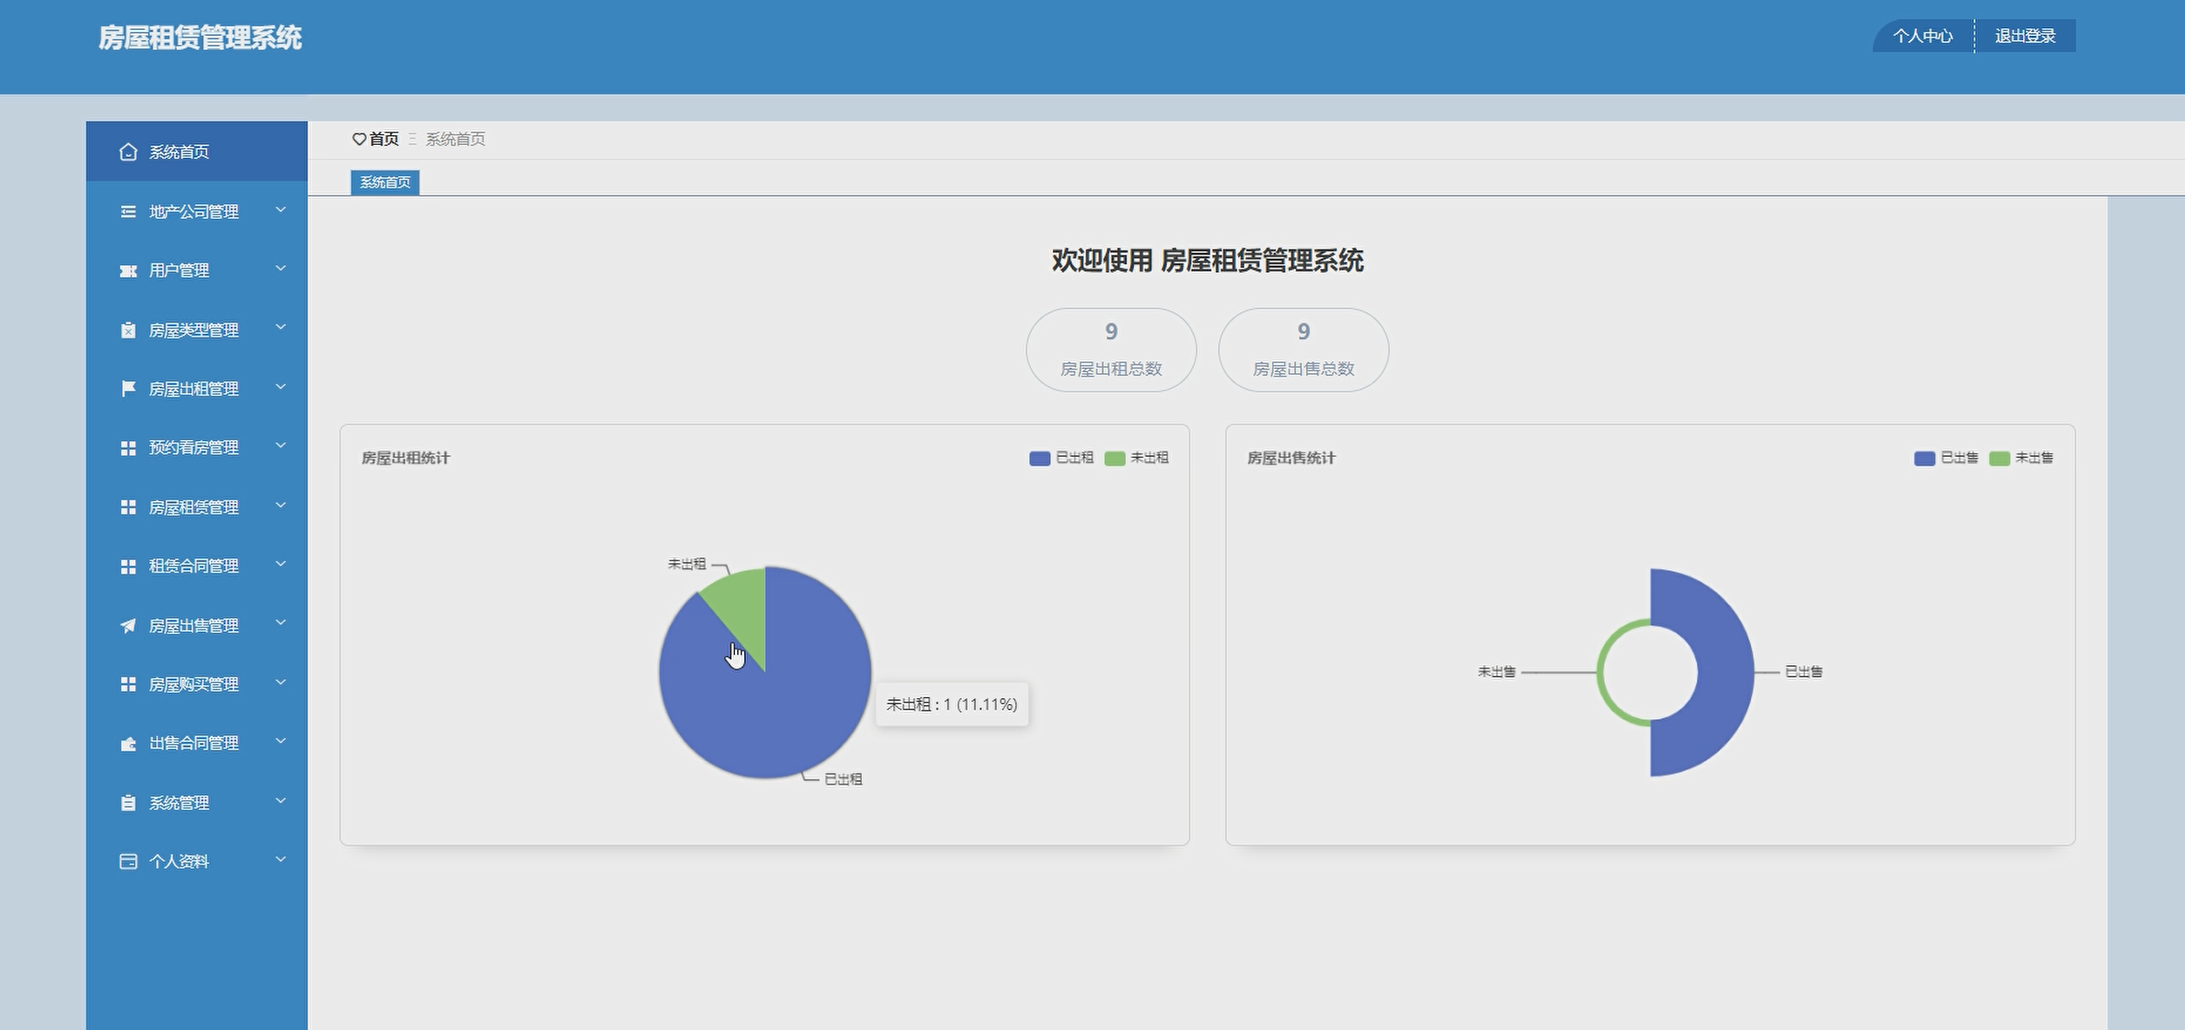Open the 出售合同管理 menu item

click(196, 743)
